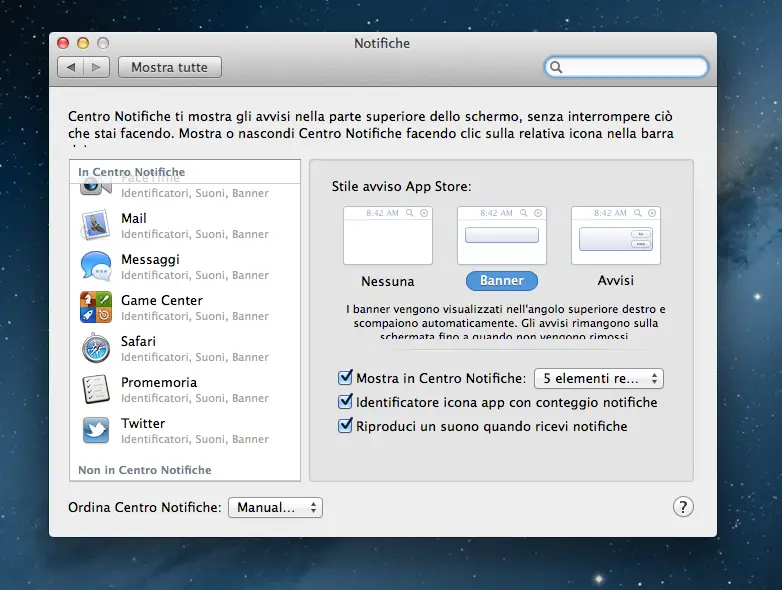The height and width of the screenshot is (590, 782).
Task: Choose the Avvisi alert style label
Action: tap(615, 280)
